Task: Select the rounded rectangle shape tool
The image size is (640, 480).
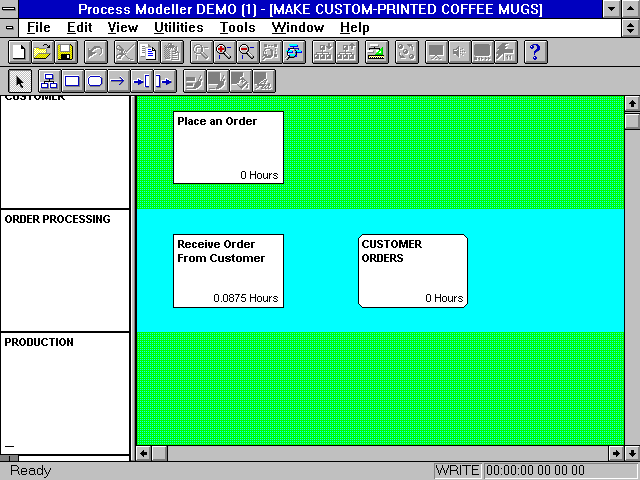Action: point(95,81)
